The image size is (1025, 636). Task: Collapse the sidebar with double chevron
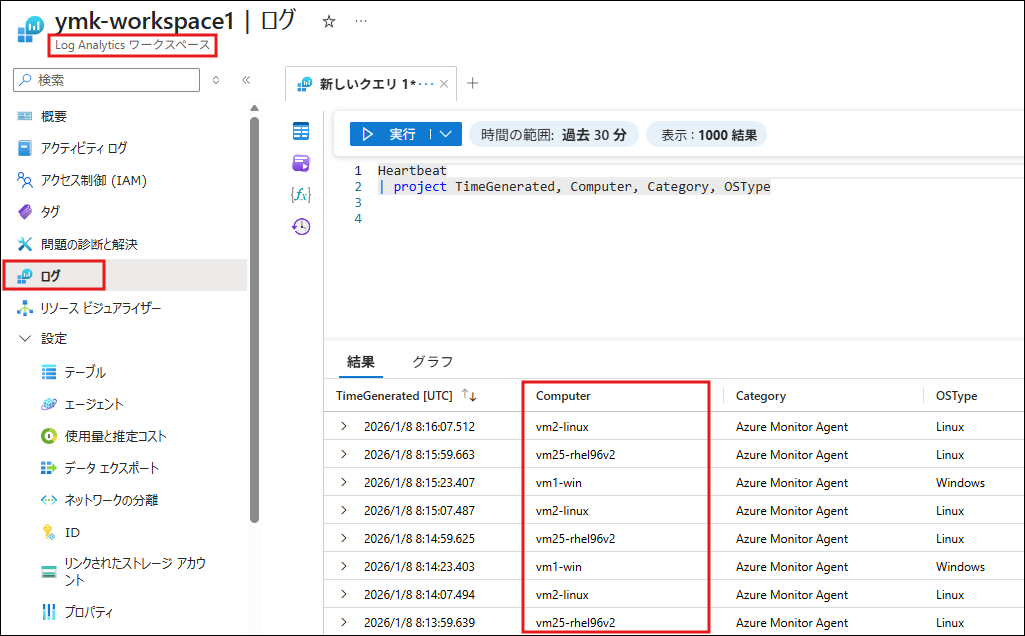click(x=246, y=80)
